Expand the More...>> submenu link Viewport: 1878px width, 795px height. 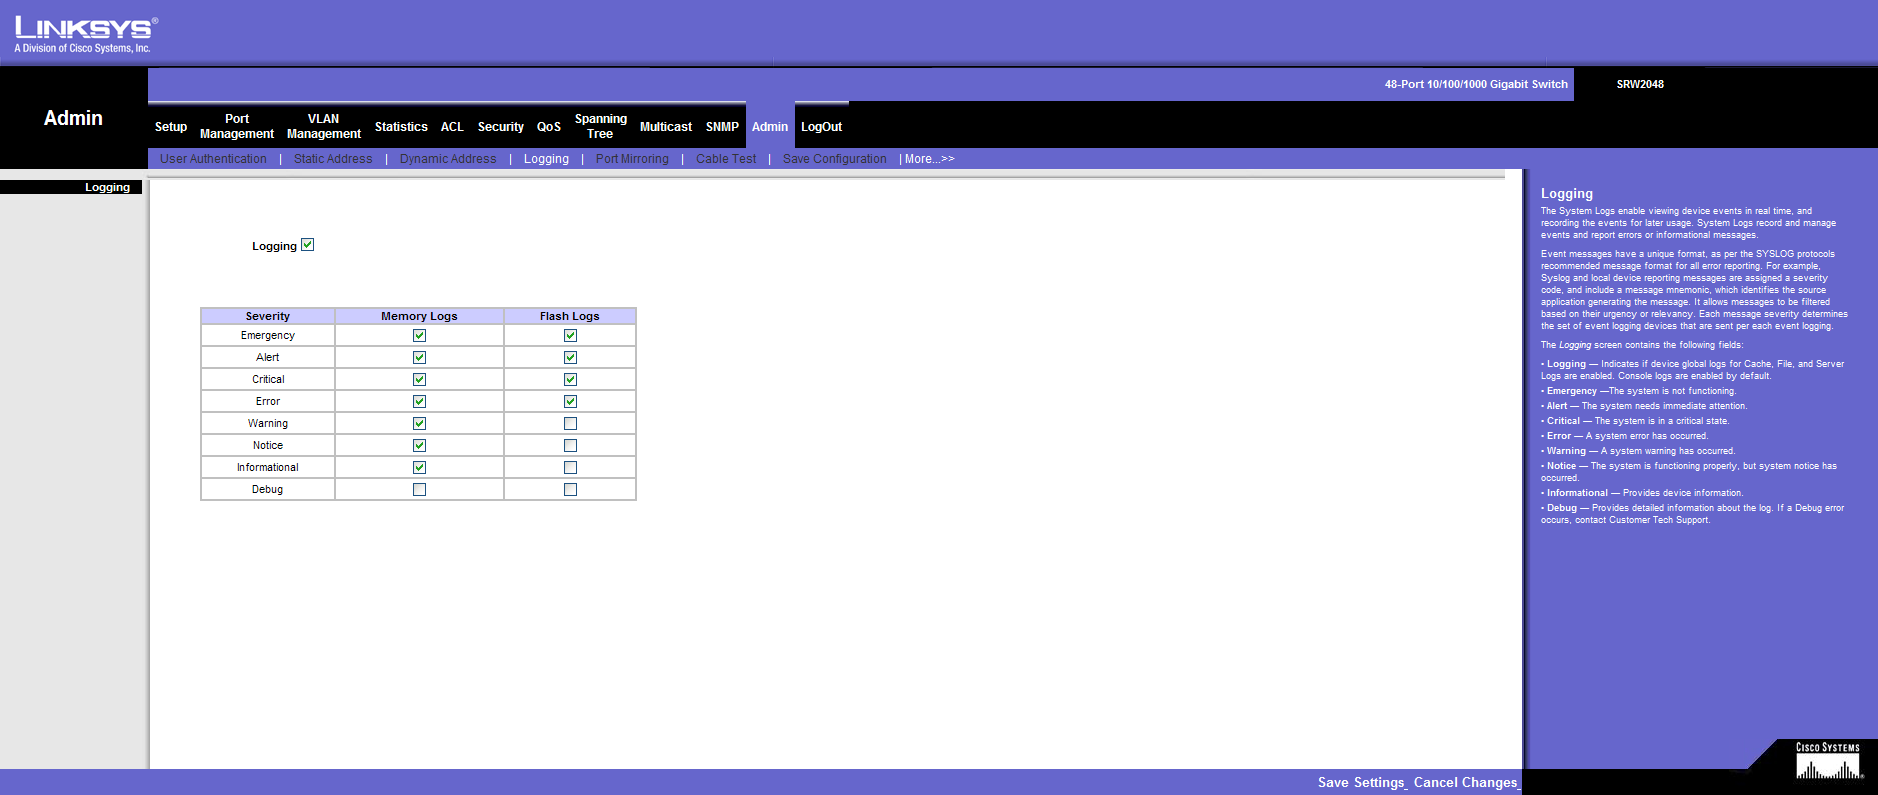point(929,159)
